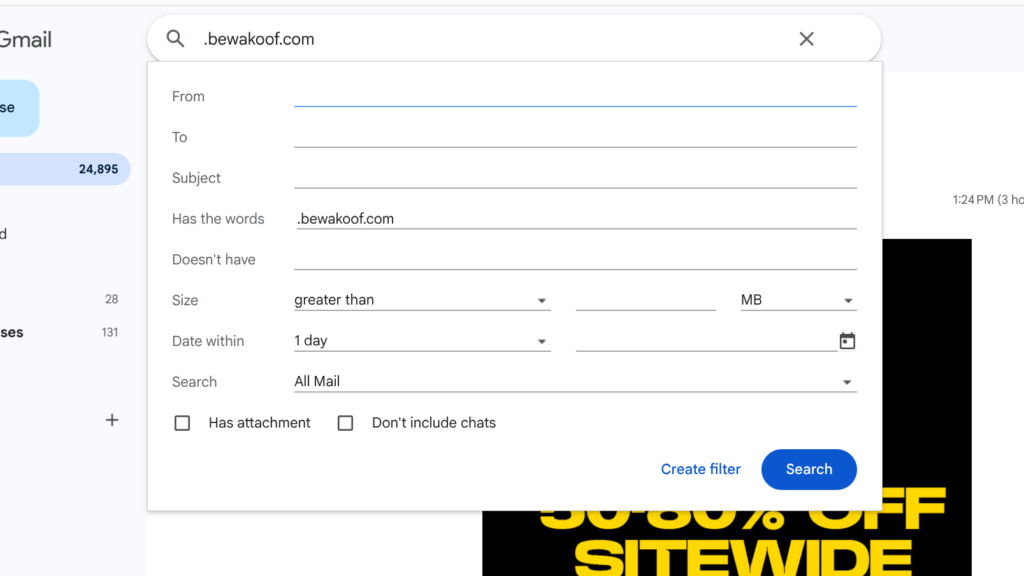
Task: Click the 'Doesn't have' input field
Action: pyautogui.click(x=575, y=258)
